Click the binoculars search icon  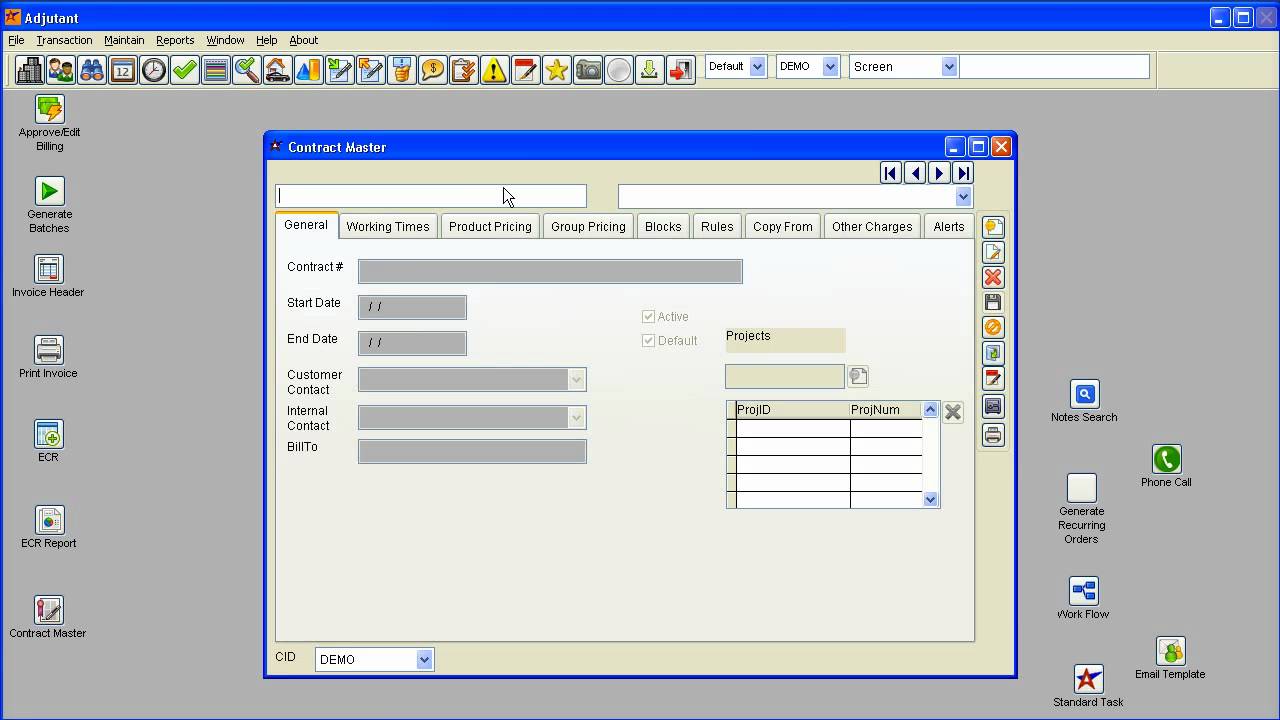click(x=92, y=70)
